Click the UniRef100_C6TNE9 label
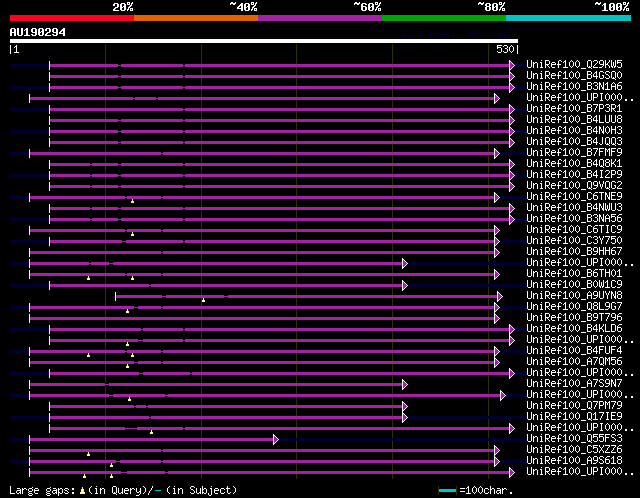The width and height of the screenshot is (640, 498). pyautogui.click(x=574, y=197)
